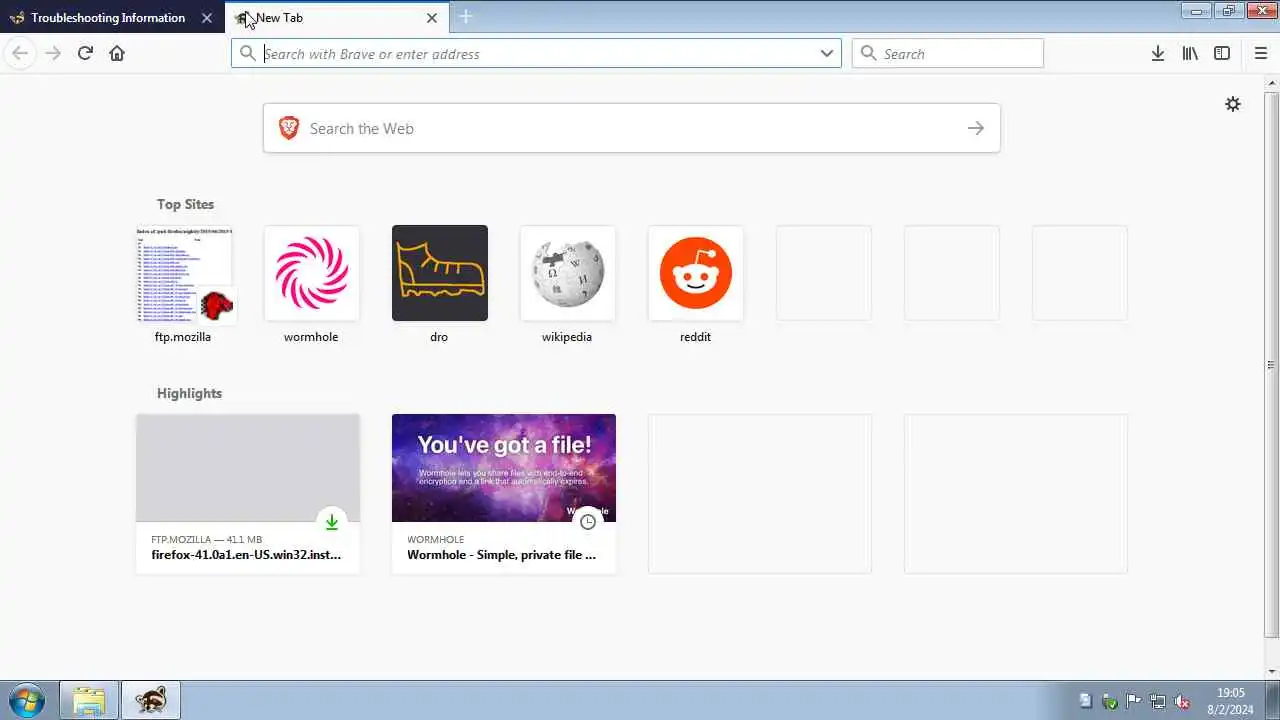Close the Troubleshooting Information tab
The width and height of the screenshot is (1280, 720).
206,17
